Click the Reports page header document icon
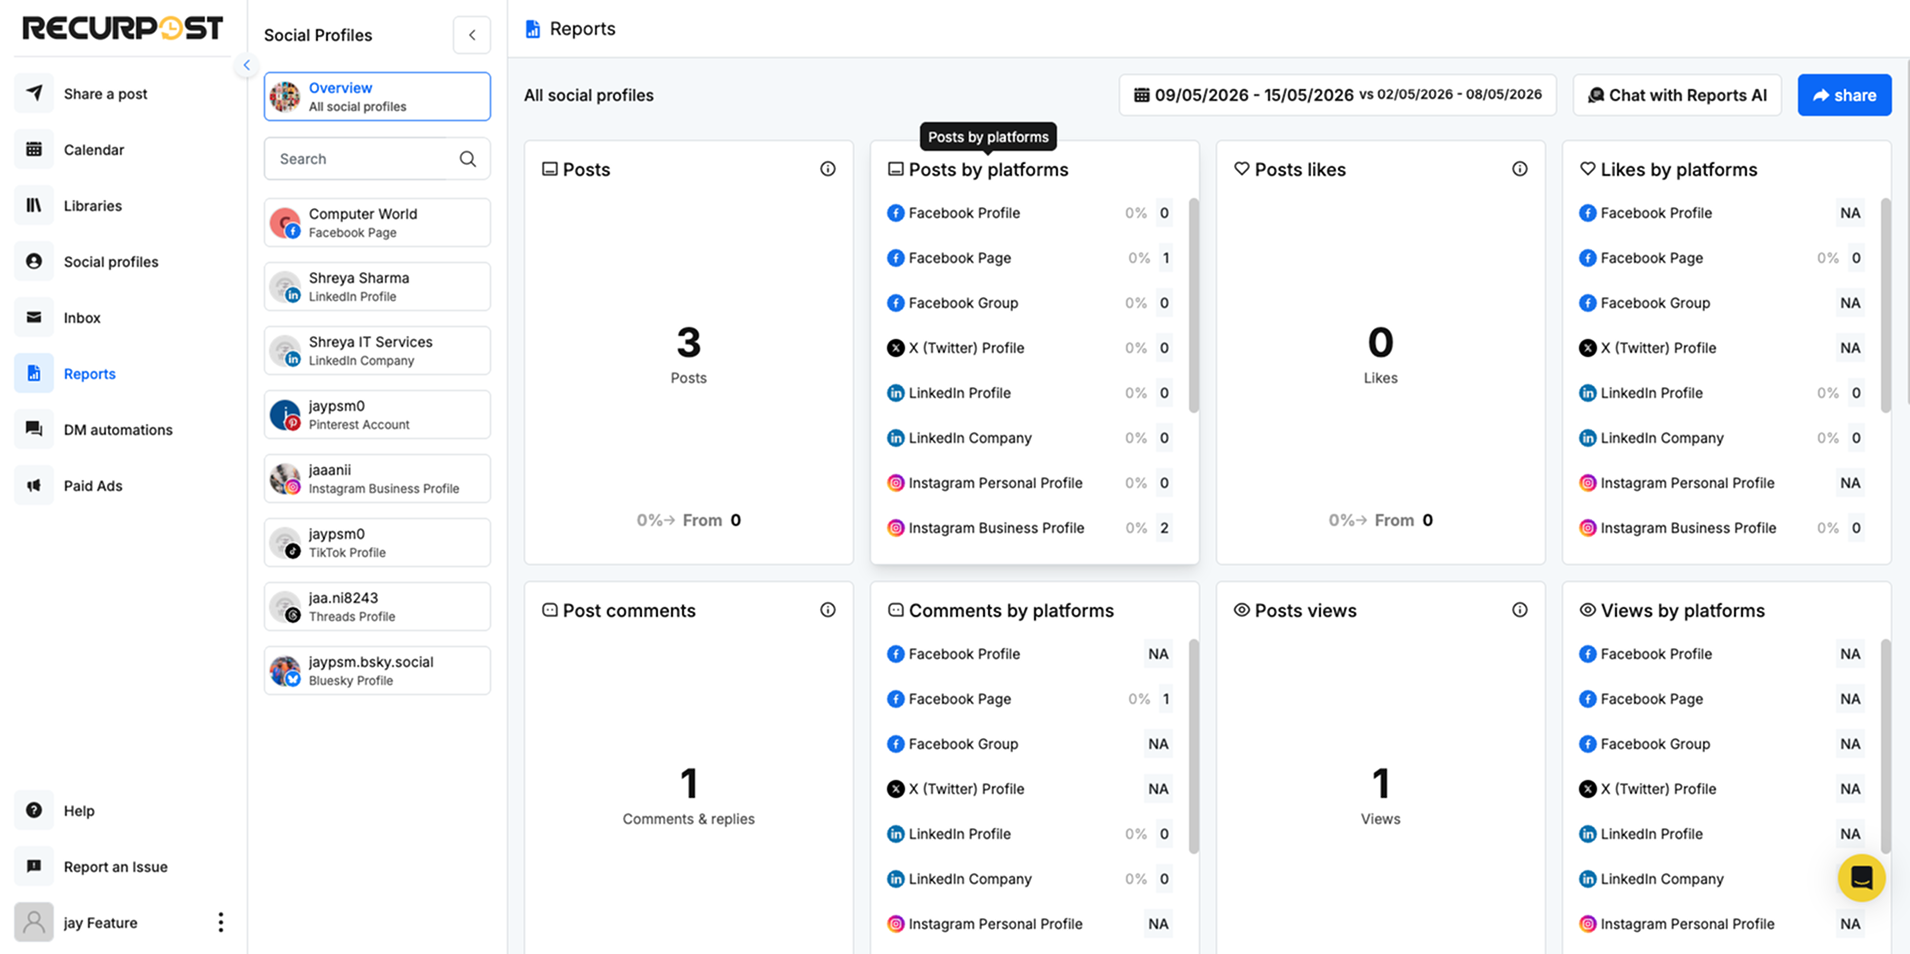This screenshot has width=1910, height=954. click(x=533, y=29)
